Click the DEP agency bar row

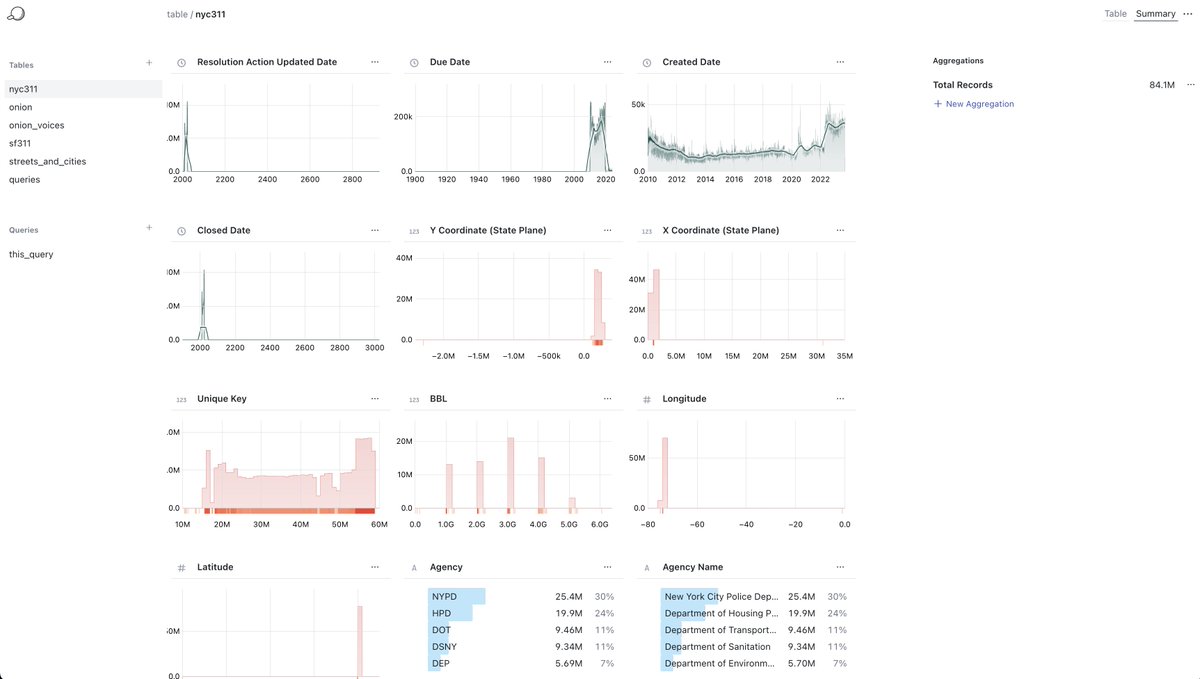point(520,663)
